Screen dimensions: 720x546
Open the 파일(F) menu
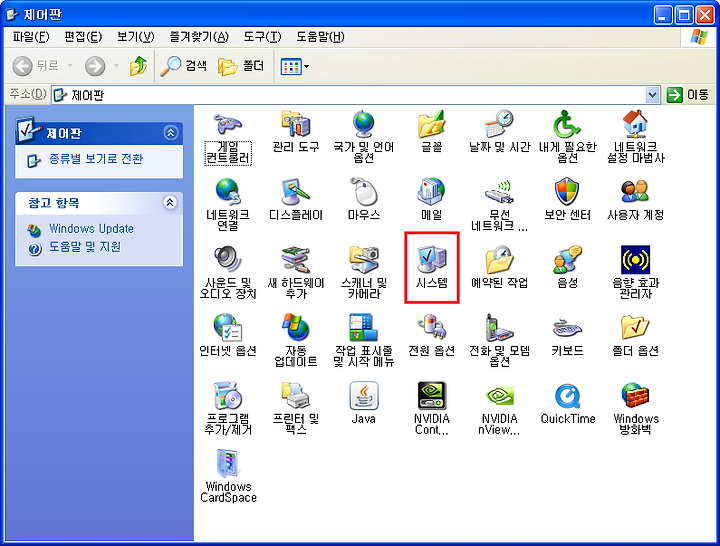(31, 37)
